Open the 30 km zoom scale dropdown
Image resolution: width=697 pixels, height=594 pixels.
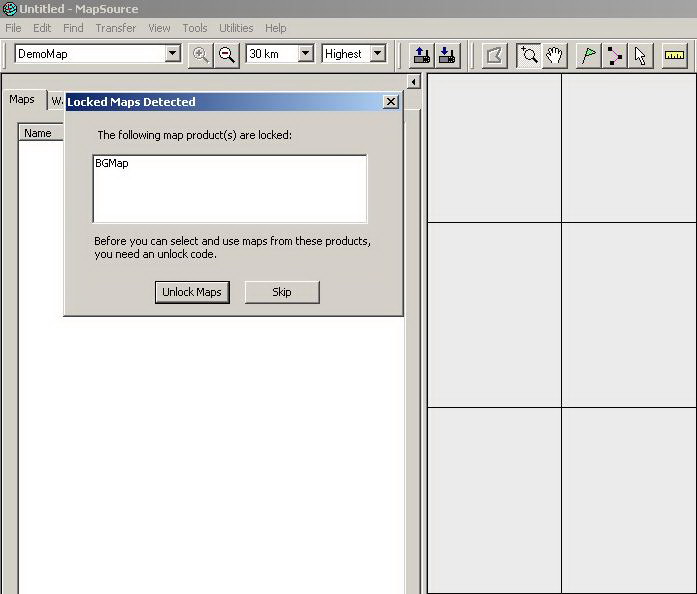(305, 54)
